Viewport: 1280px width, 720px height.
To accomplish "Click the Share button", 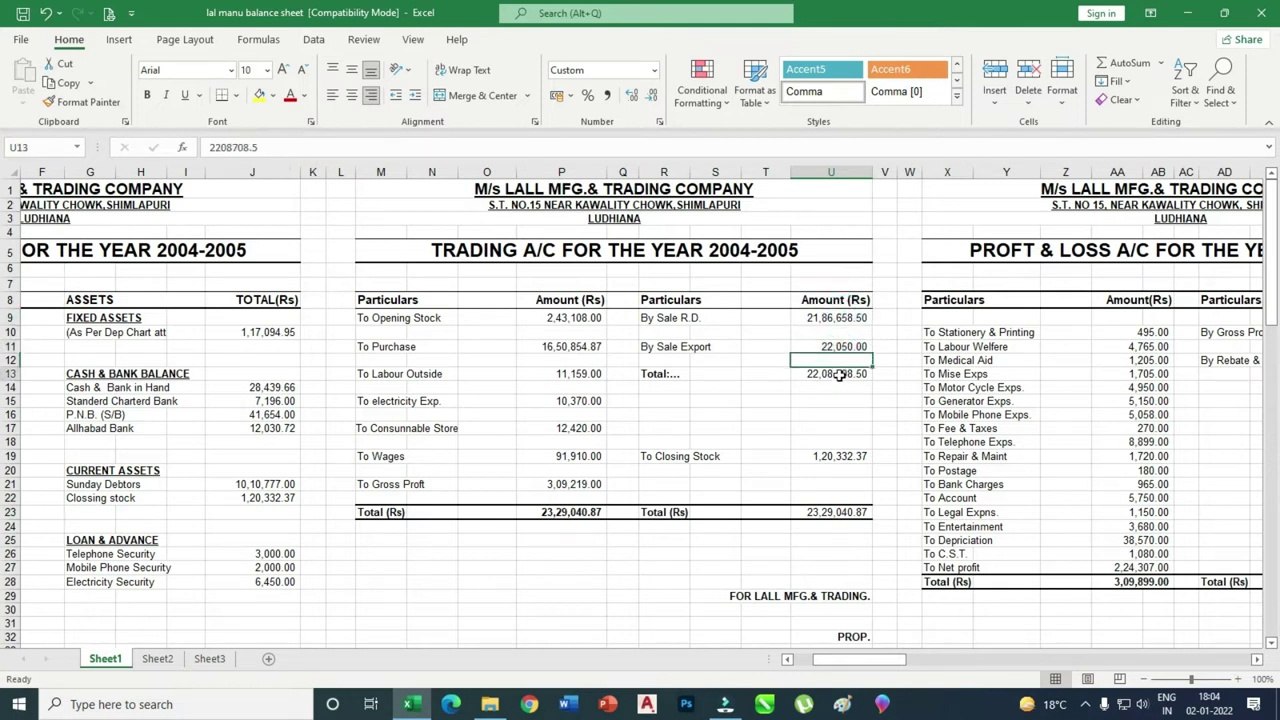I will tap(1241, 40).
